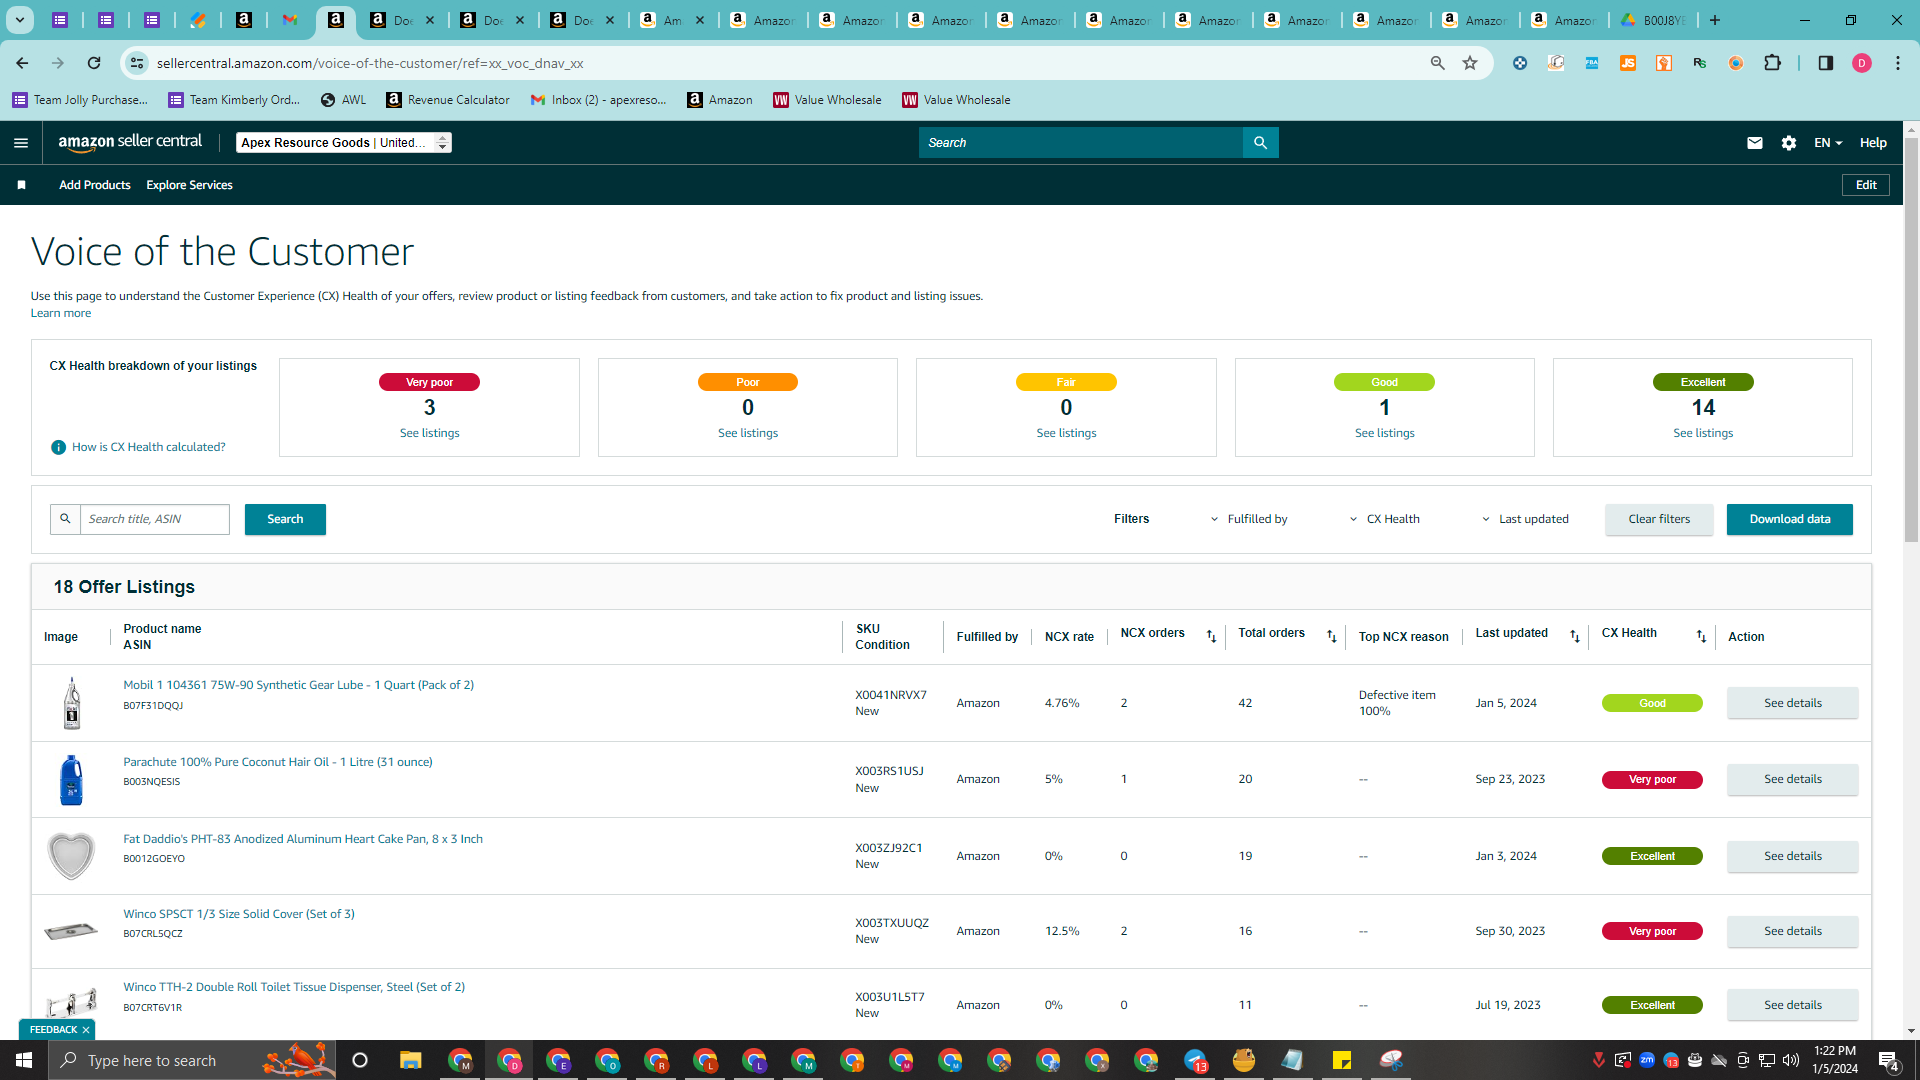
Task: Click the Seller Central top search field
Action: pos(1081,143)
